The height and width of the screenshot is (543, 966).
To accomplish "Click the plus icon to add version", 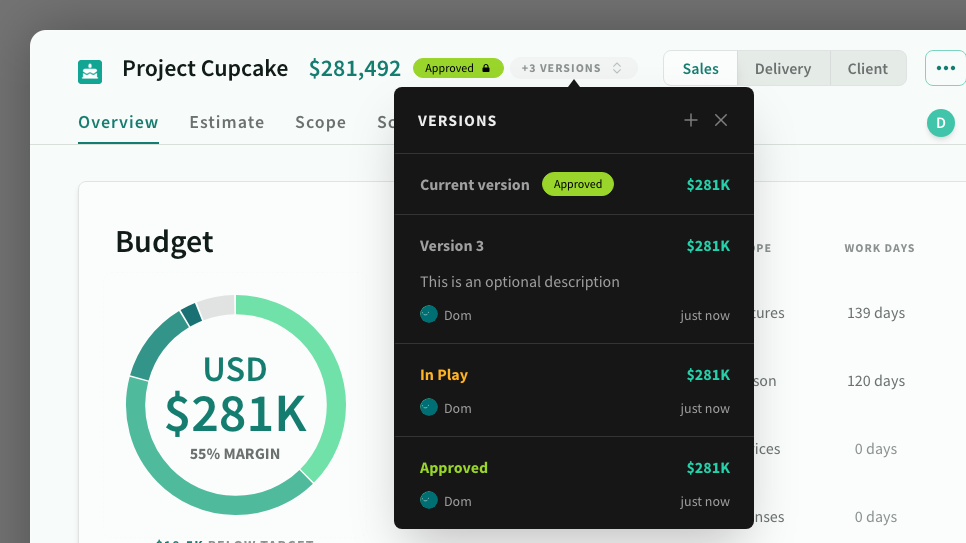I will click(690, 121).
